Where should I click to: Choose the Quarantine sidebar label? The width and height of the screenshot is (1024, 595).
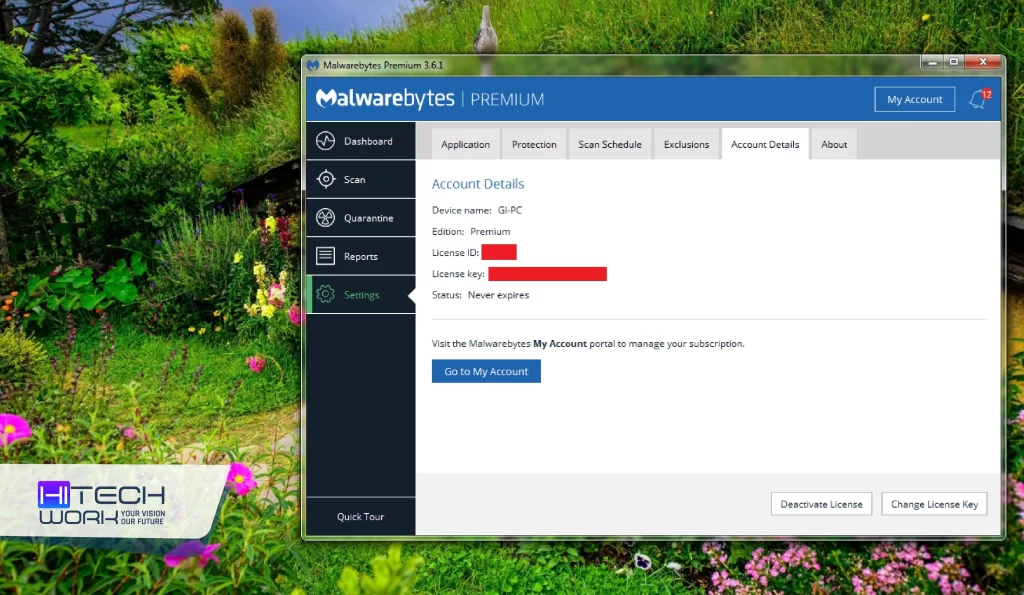coord(369,218)
